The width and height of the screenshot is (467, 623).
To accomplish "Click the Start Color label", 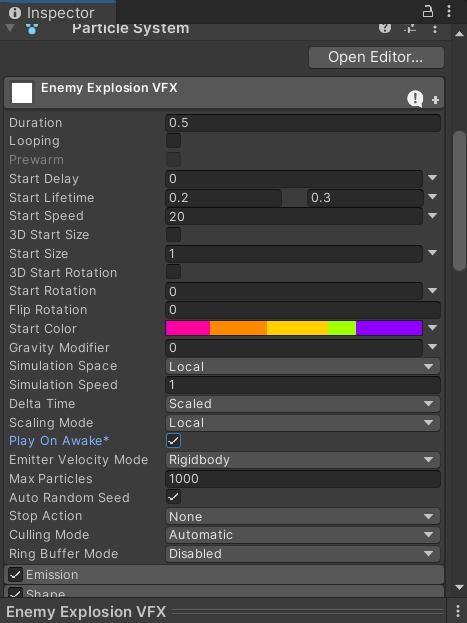I will (x=43, y=329).
